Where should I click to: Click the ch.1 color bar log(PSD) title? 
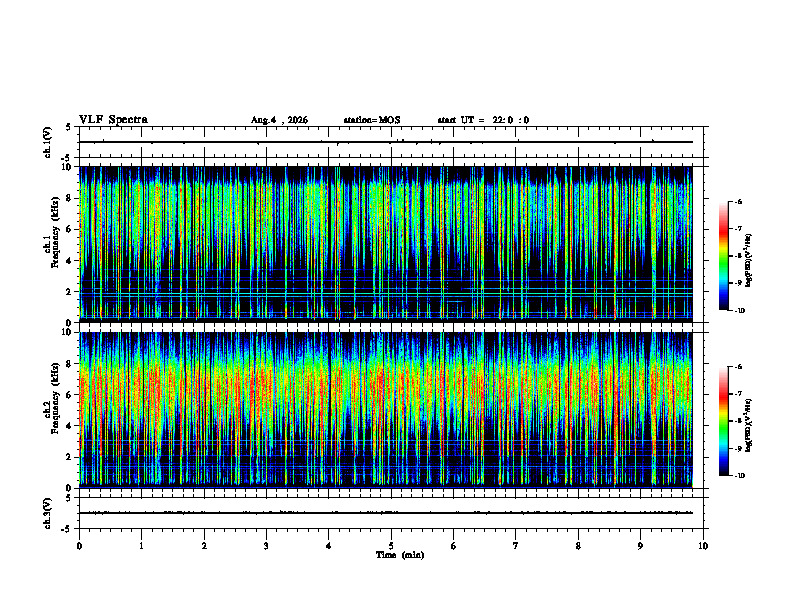tap(749, 260)
